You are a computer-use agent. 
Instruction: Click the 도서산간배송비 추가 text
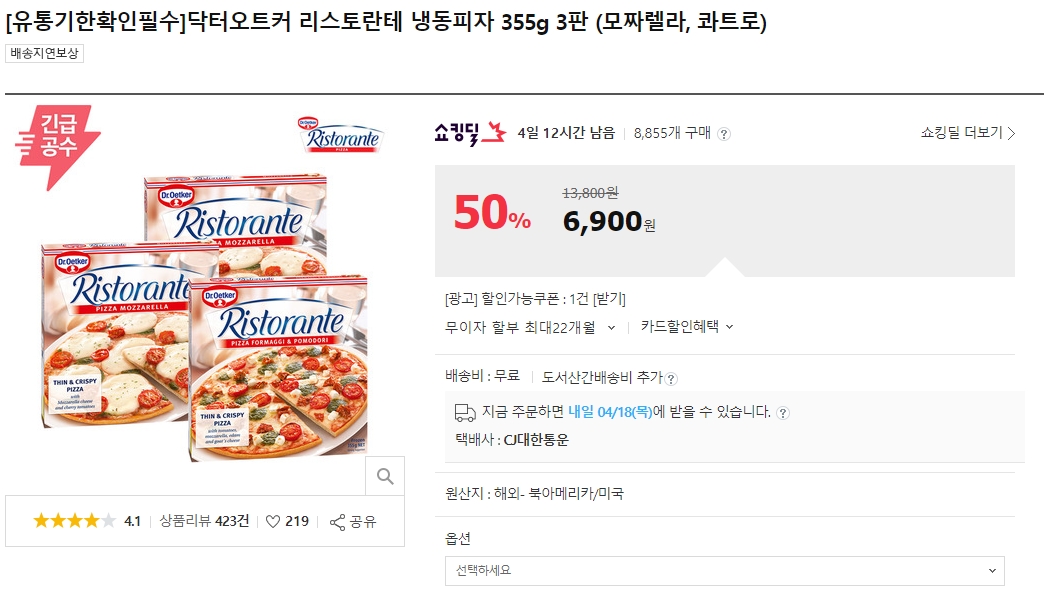tap(601, 377)
